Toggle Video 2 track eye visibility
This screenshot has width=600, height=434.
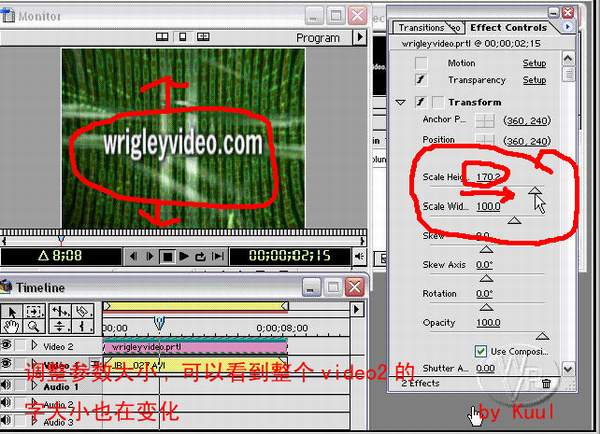pyautogui.click(x=6, y=345)
